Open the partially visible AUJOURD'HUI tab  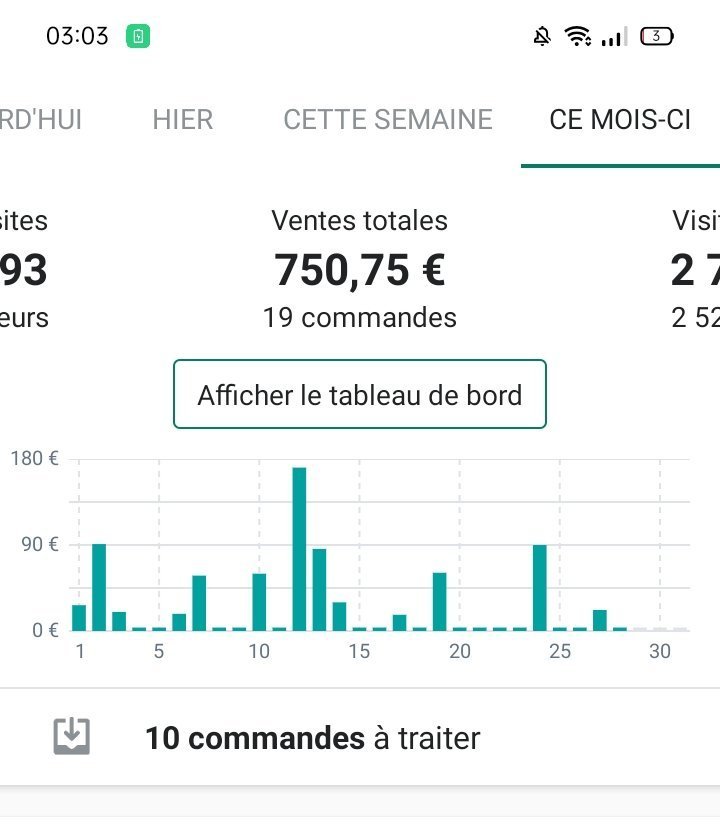click(40, 120)
